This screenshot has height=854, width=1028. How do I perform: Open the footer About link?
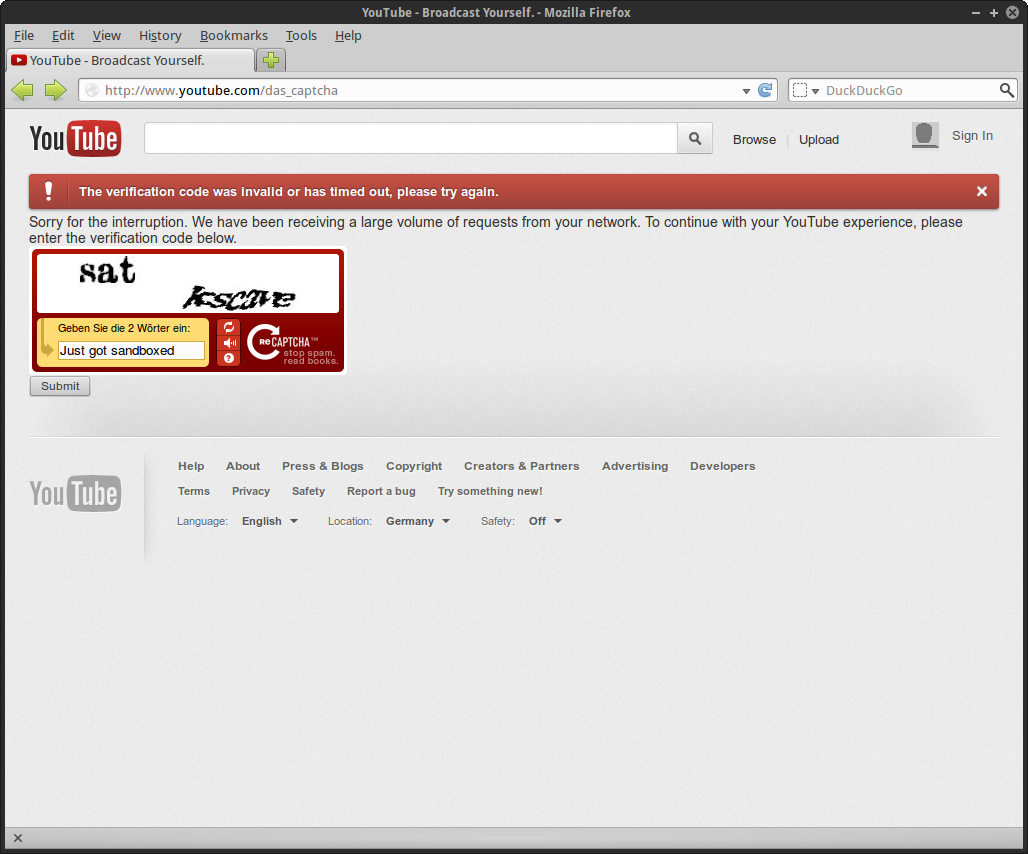(243, 466)
